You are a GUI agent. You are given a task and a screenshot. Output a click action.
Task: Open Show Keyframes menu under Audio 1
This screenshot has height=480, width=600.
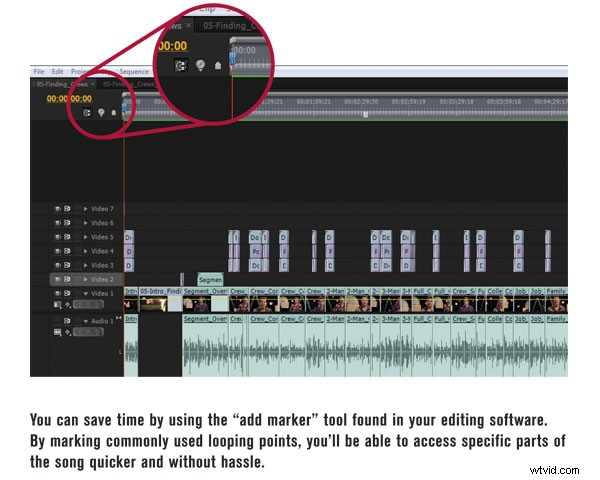coord(68,332)
